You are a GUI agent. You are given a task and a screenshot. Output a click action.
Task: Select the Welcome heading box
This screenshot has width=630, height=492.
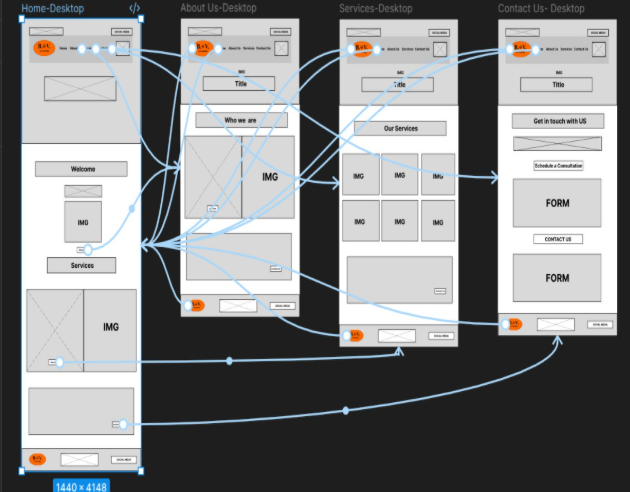[x=81, y=169]
